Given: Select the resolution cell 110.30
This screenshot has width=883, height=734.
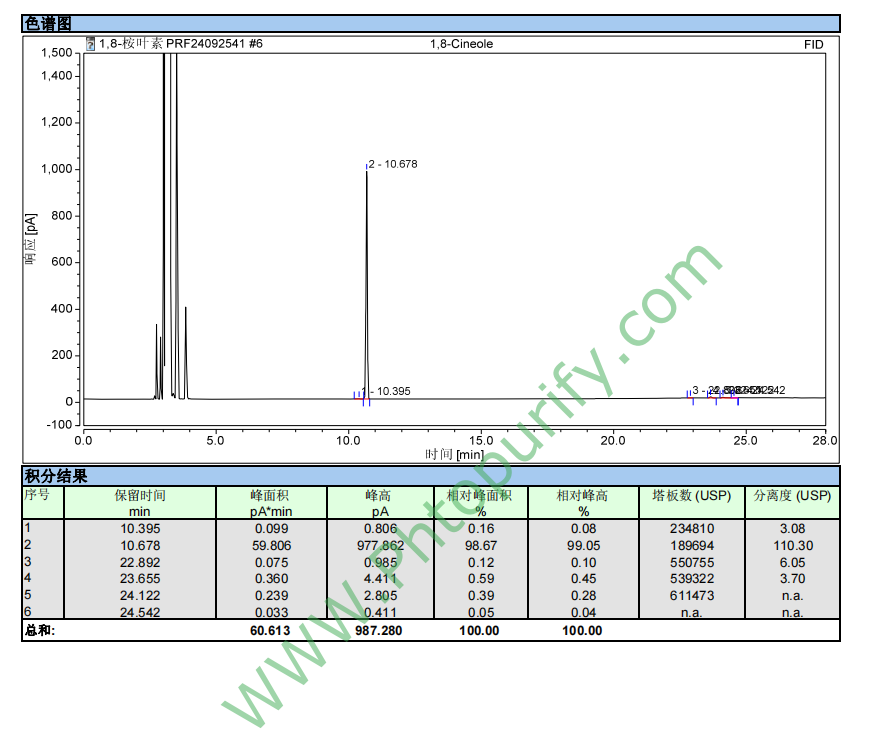Looking at the screenshot, I should pos(792,545).
